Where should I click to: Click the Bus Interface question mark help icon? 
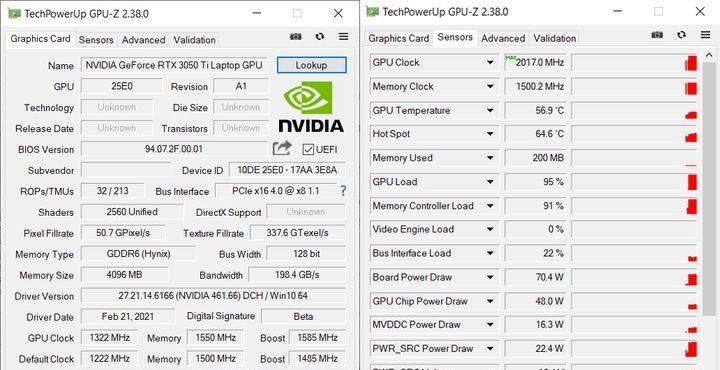[343, 191]
